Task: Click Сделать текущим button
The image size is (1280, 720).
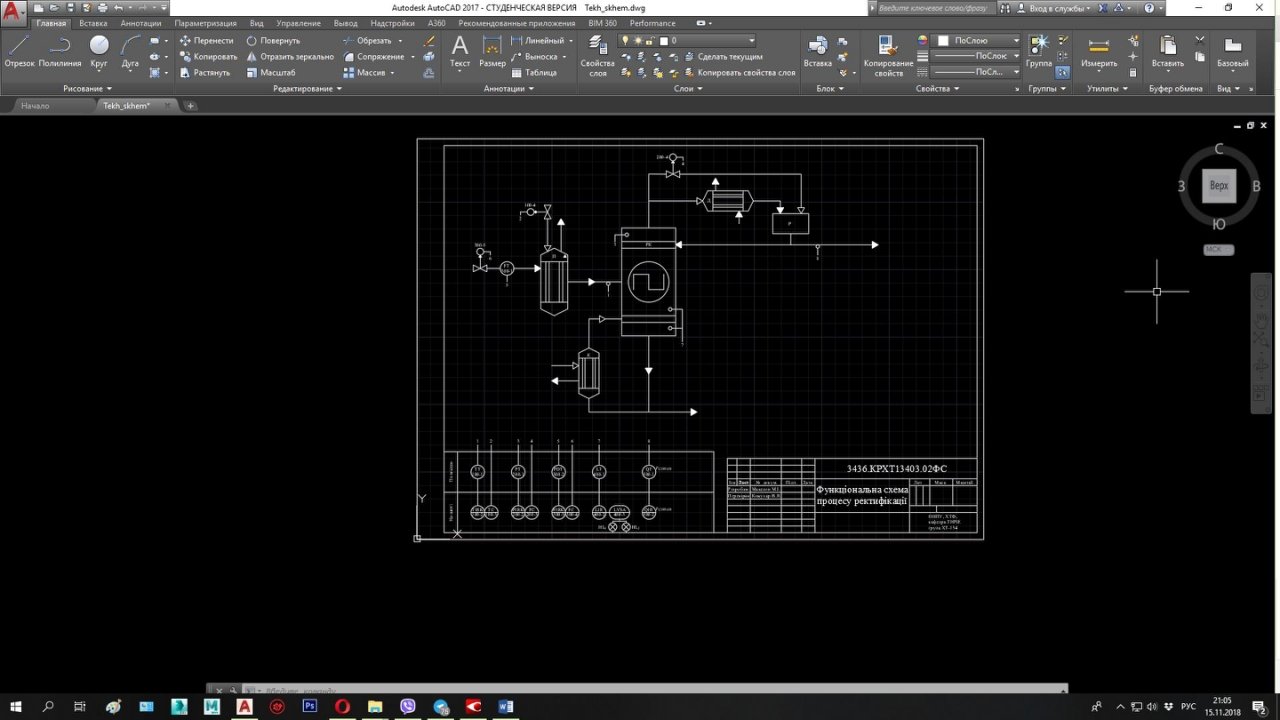Action: [729, 57]
